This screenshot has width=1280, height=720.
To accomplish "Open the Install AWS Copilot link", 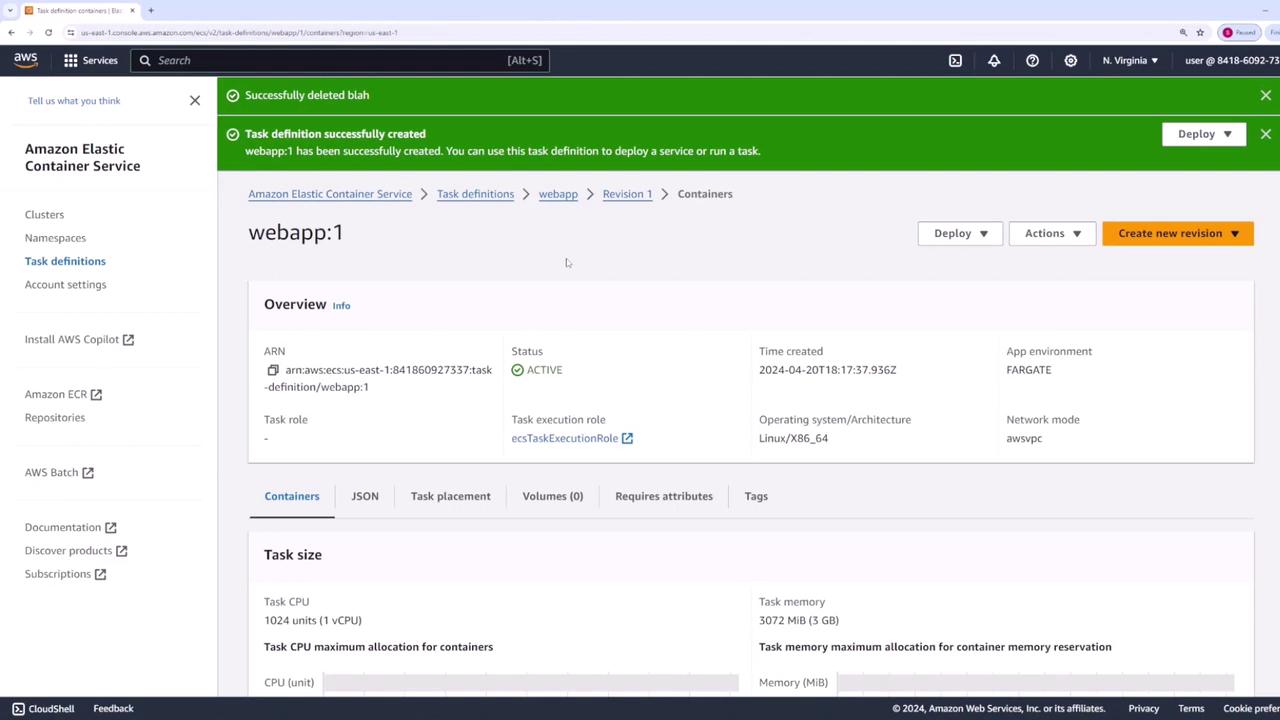I will (x=79, y=340).
